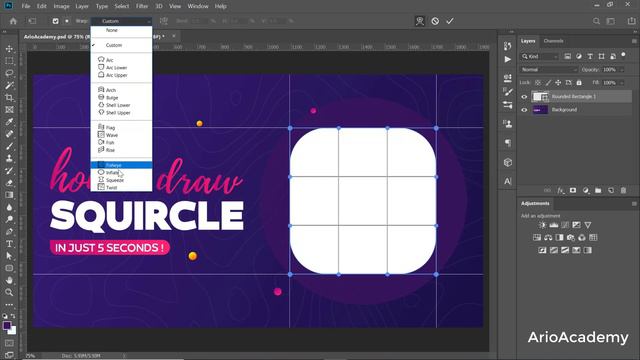640x360 pixels.
Task: Select the Eraser tool
Action: (9, 183)
